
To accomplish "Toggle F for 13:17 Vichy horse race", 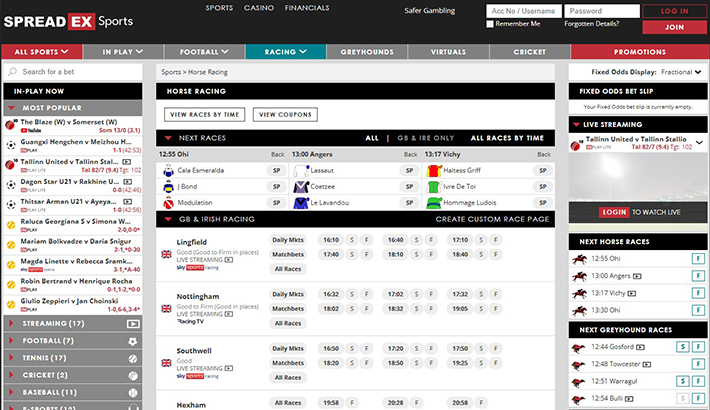I will click(x=698, y=293).
